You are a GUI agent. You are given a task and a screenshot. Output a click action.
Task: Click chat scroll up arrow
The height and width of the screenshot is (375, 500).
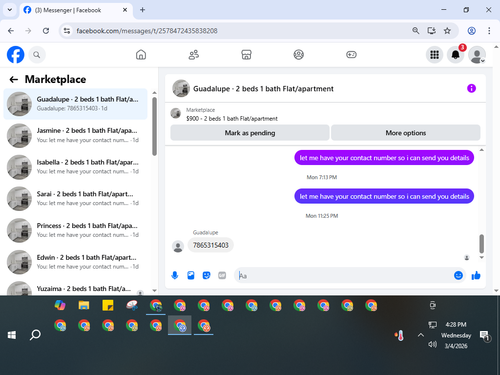481,150
